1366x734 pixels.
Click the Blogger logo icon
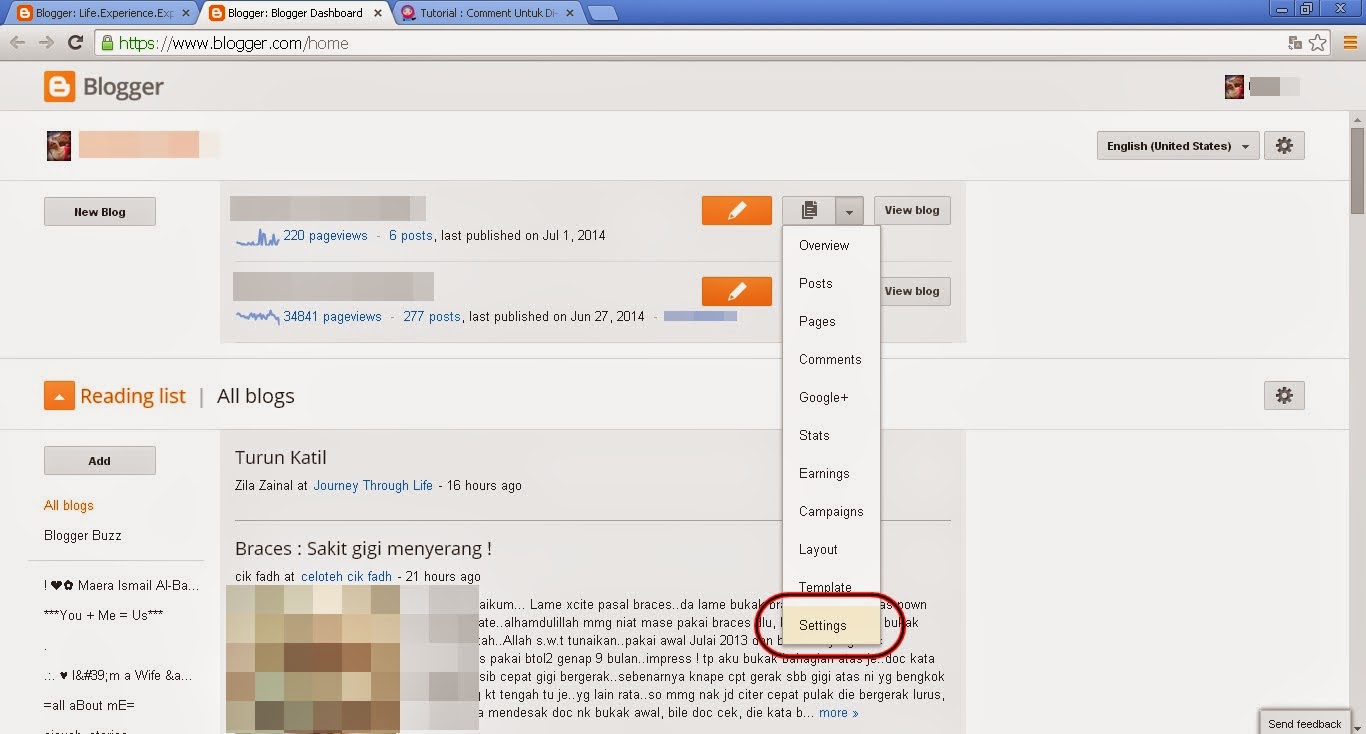(x=59, y=87)
